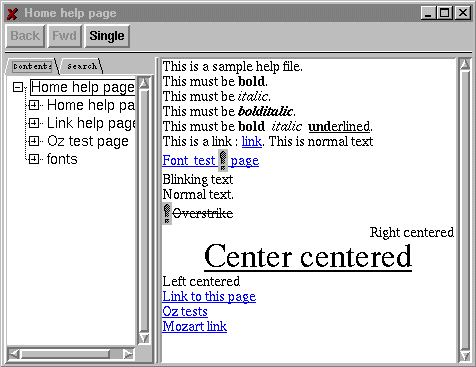Click the 'This is a sample help file' line
This screenshot has width=476, height=367.
[x=233, y=67]
